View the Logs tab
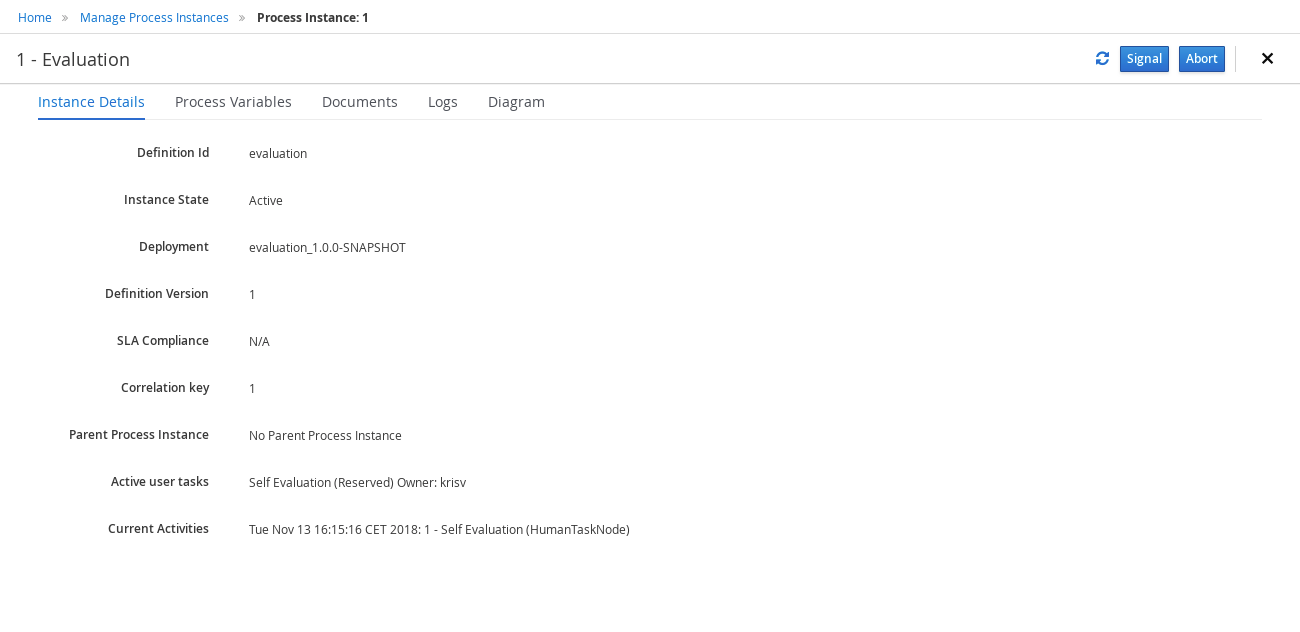The width and height of the screenshot is (1300, 632). (442, 102)
